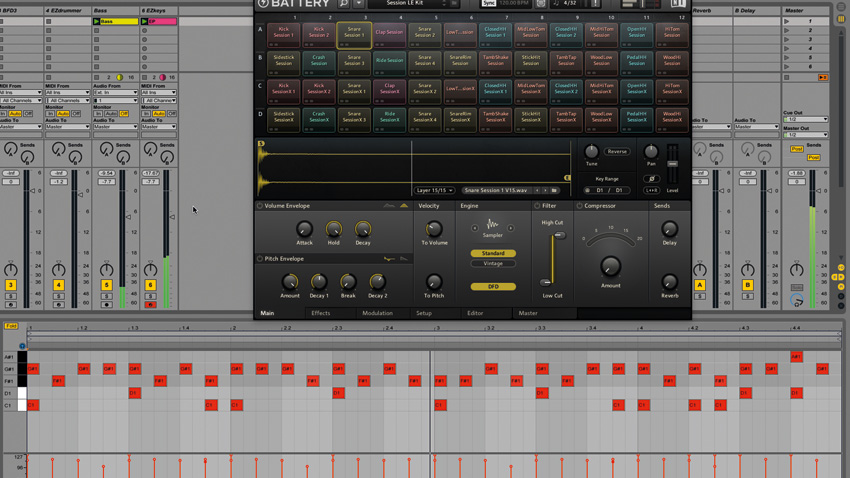Toggle the Filter power button
The width and height of the screenshot is (850, 478).
click(537, 206)
